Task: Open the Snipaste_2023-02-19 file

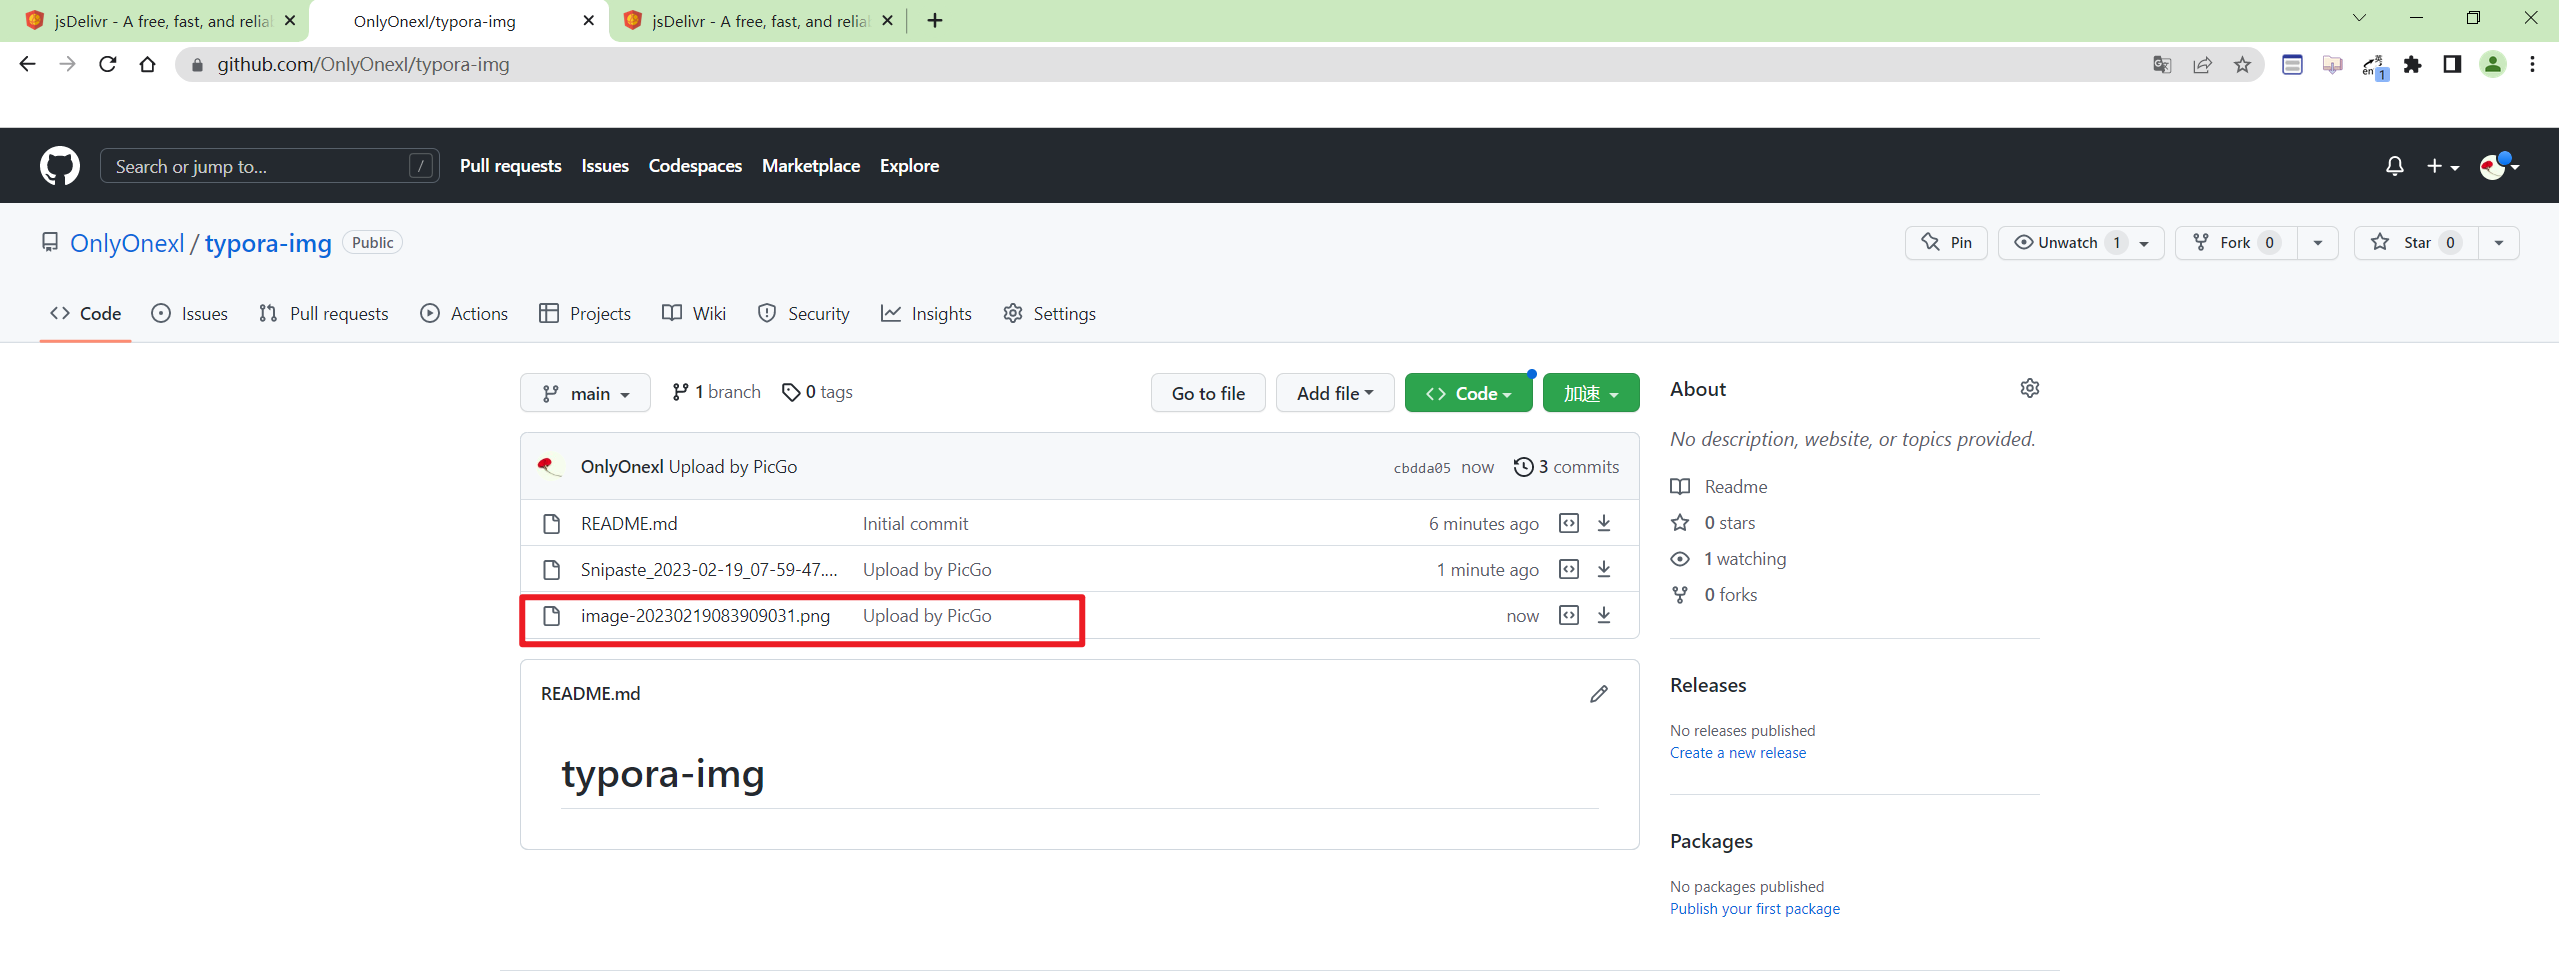Action: [x=709, y=570]
